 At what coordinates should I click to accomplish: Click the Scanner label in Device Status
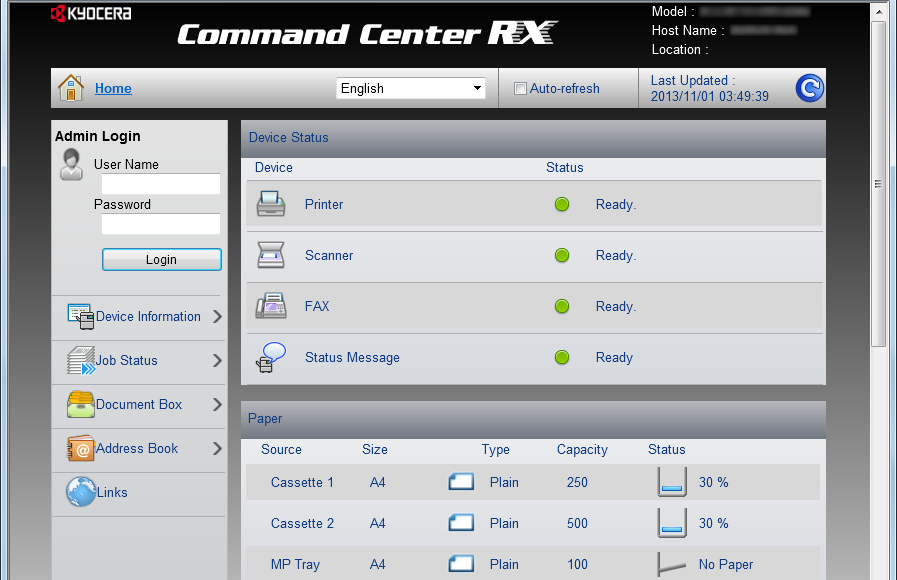coord(329,255)
